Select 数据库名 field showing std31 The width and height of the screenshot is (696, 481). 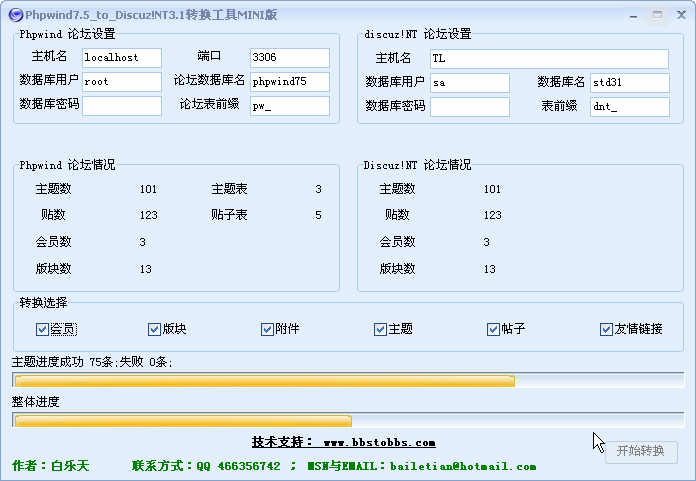pyautogui.click(x=629, y=83)
